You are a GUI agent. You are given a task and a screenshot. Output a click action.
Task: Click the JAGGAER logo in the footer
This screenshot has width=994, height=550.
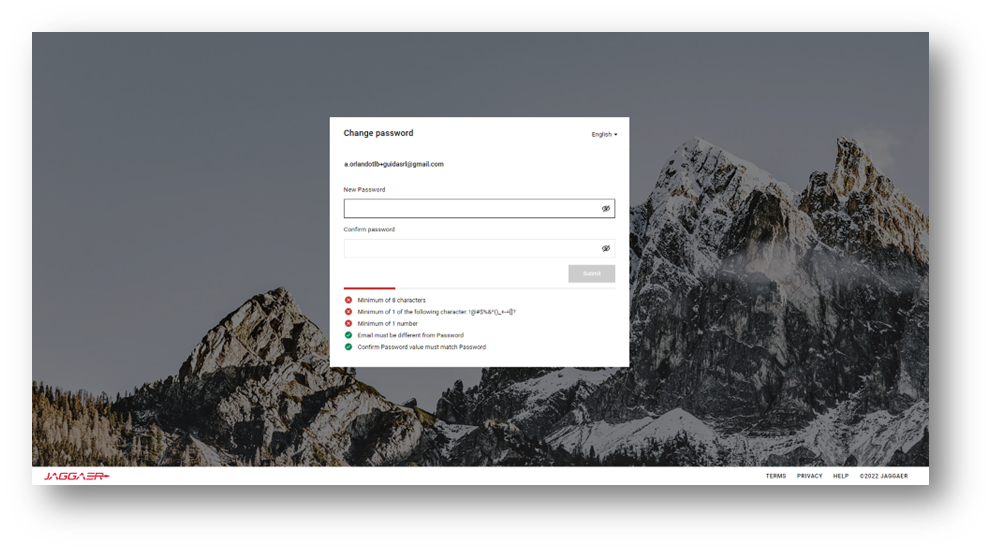coord(76,476)
